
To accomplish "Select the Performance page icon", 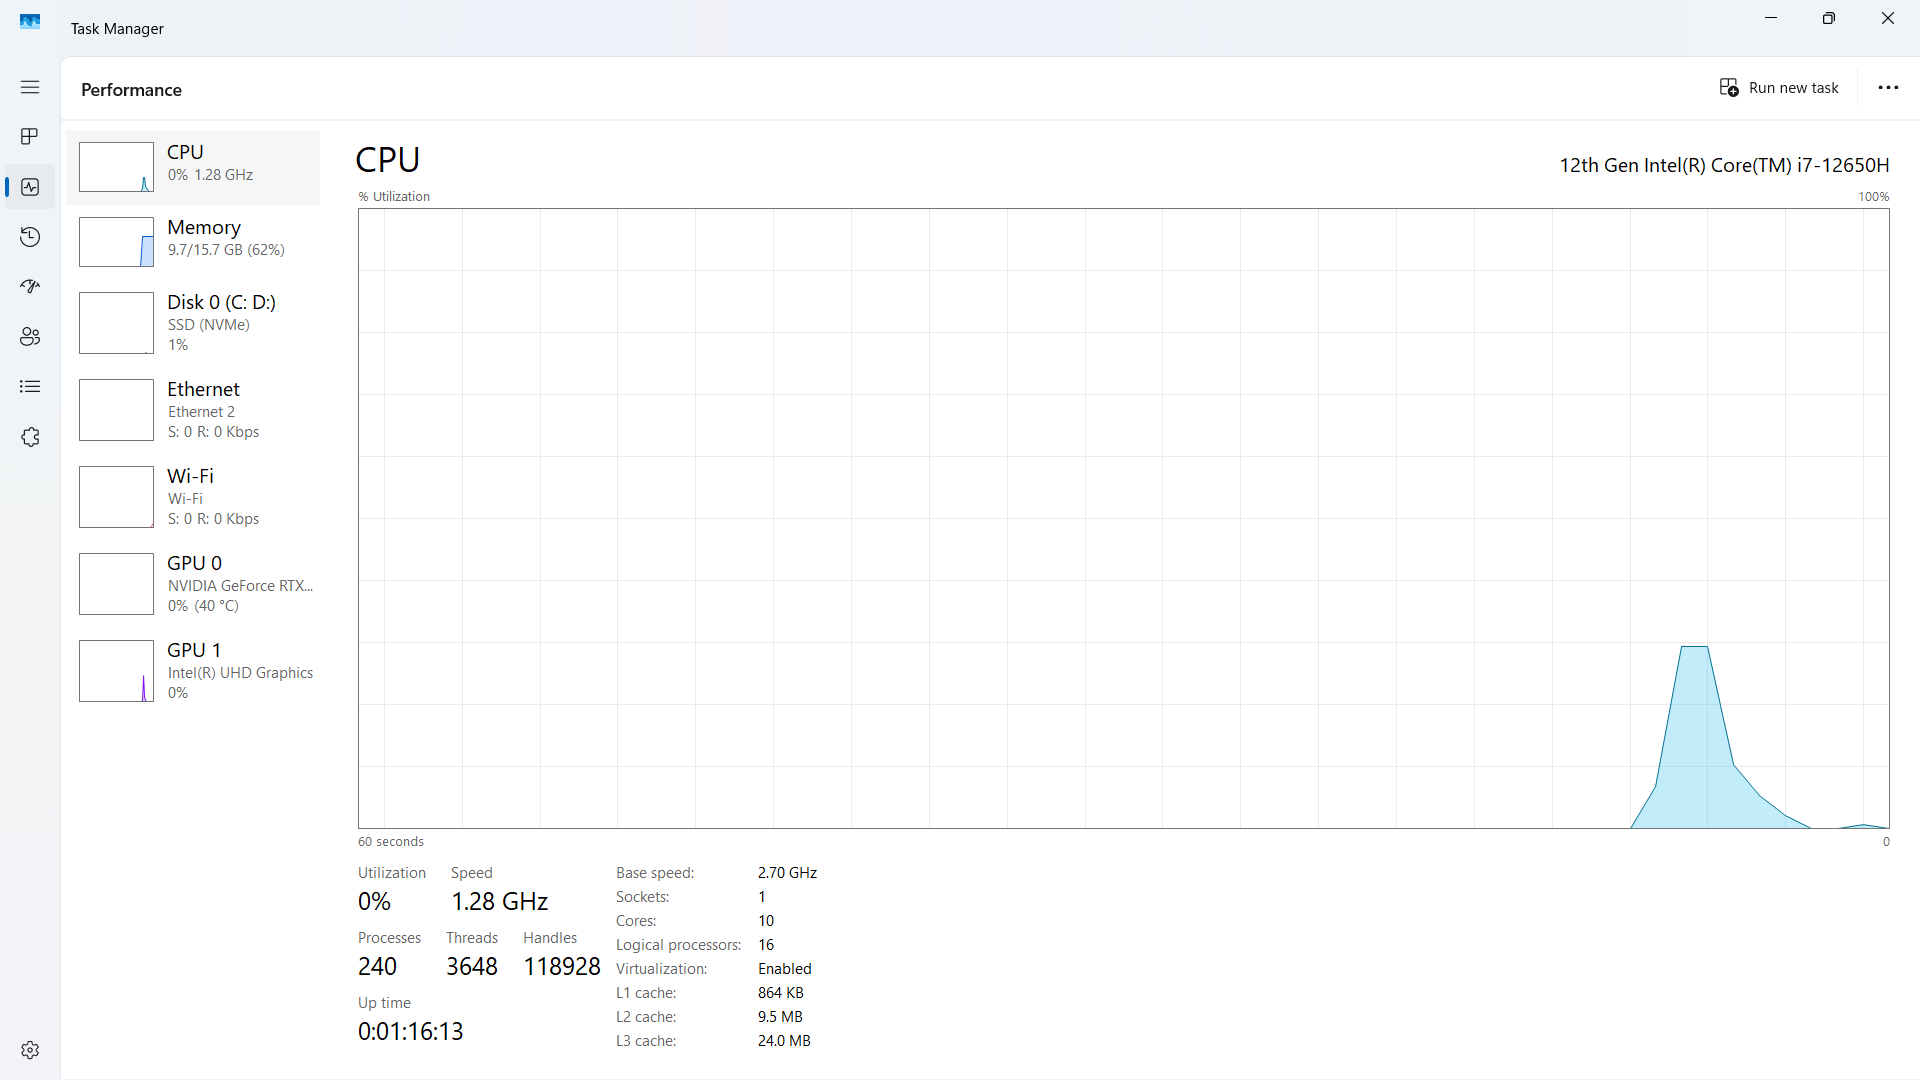I will (30, 187).
